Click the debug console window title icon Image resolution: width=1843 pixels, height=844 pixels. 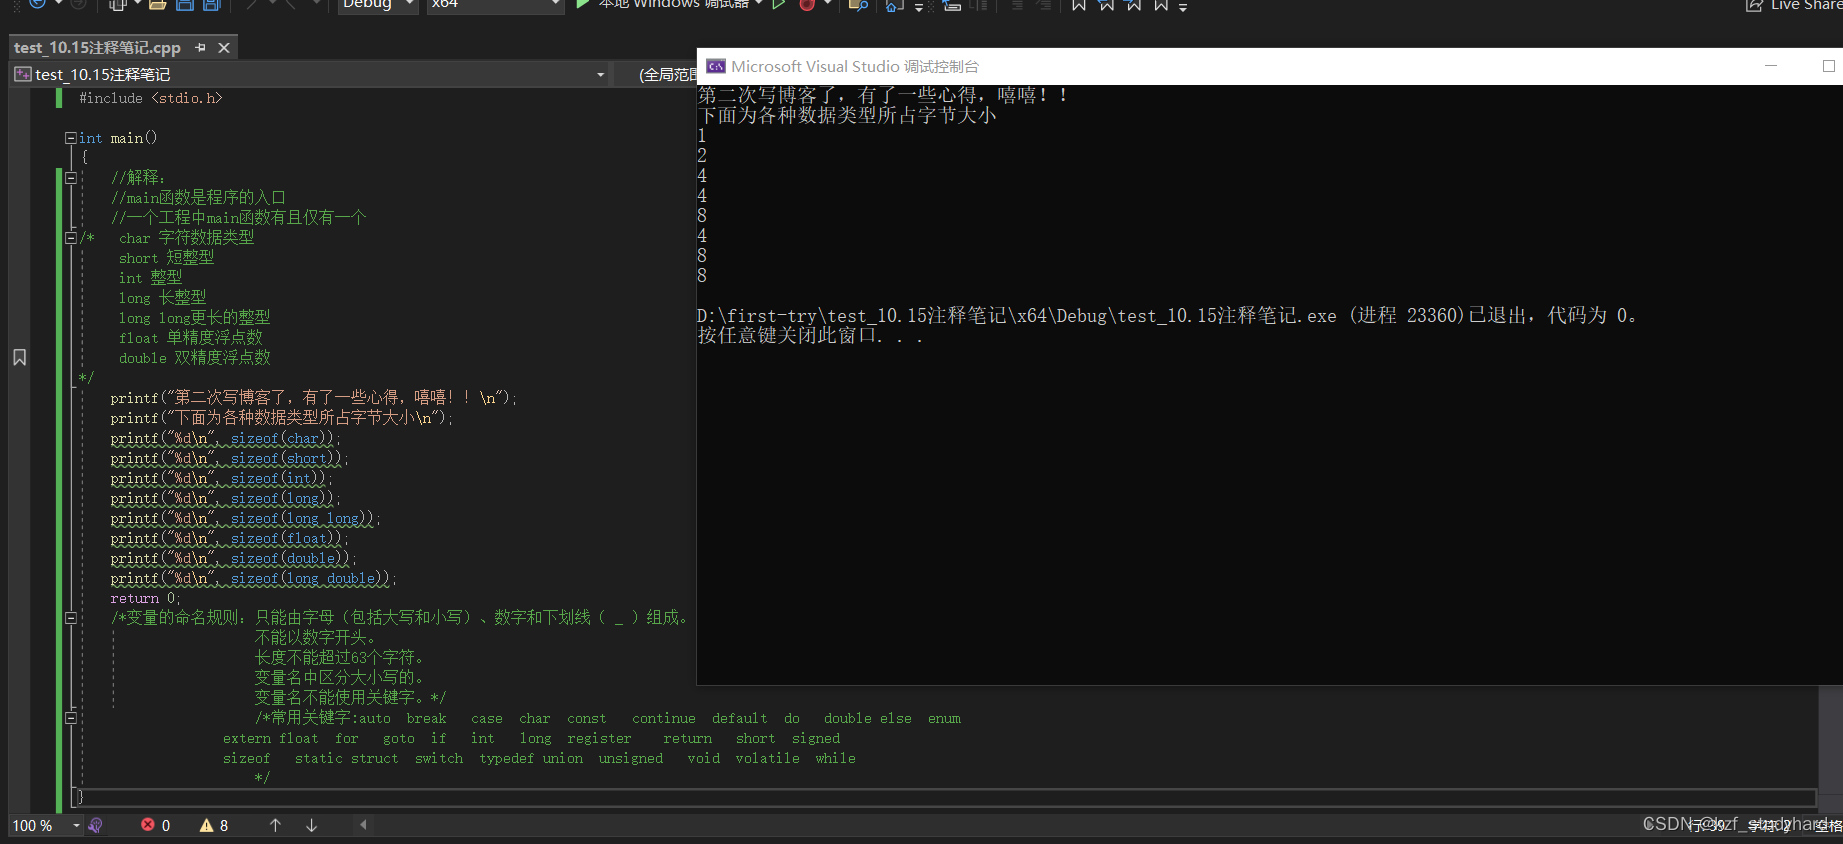coord(715,66)
